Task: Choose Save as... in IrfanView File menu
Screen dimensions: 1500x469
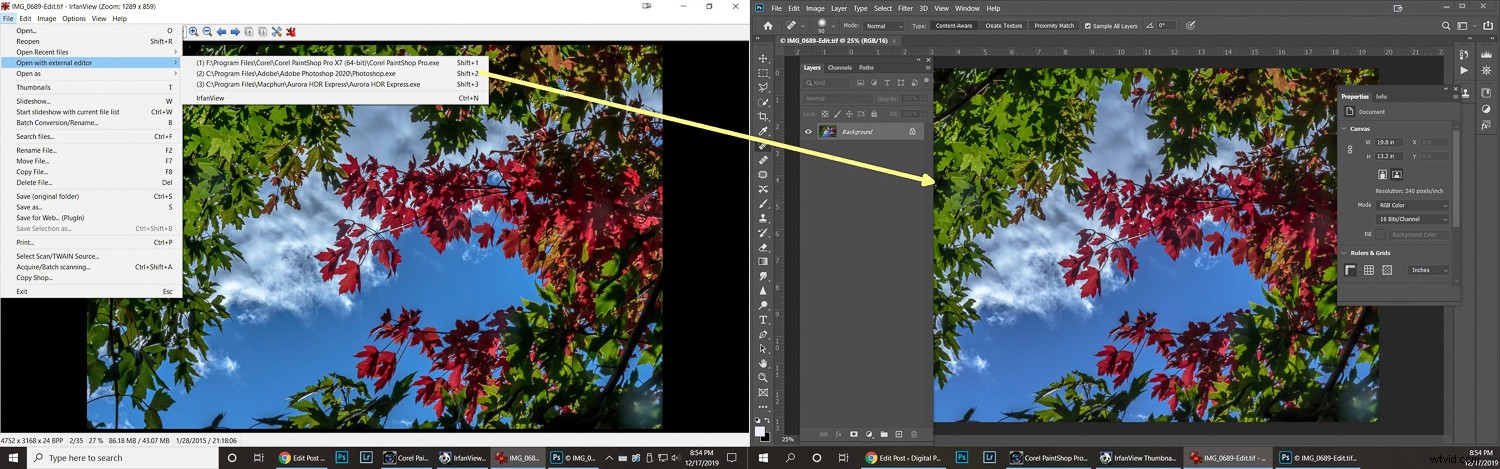Action: coord(91,207)
